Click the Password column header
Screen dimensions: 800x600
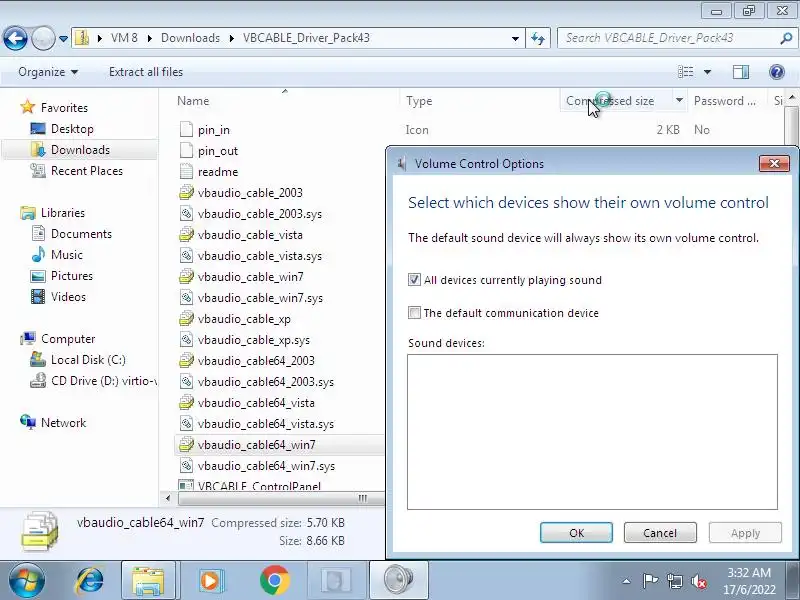pos(724,101)
